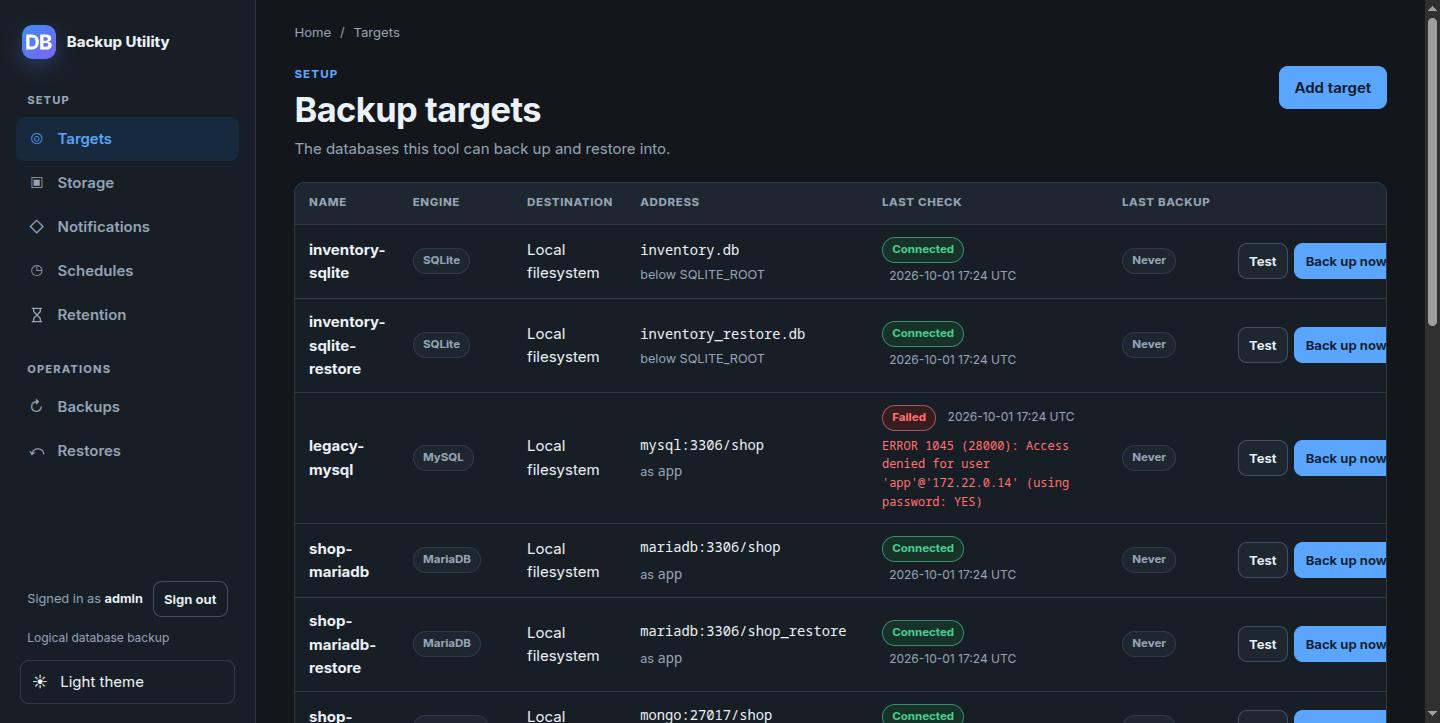The height and width of the screenshot is (723, 1440).
Task: Click the Backups refresh icon
Action: [x=37, y=407]
